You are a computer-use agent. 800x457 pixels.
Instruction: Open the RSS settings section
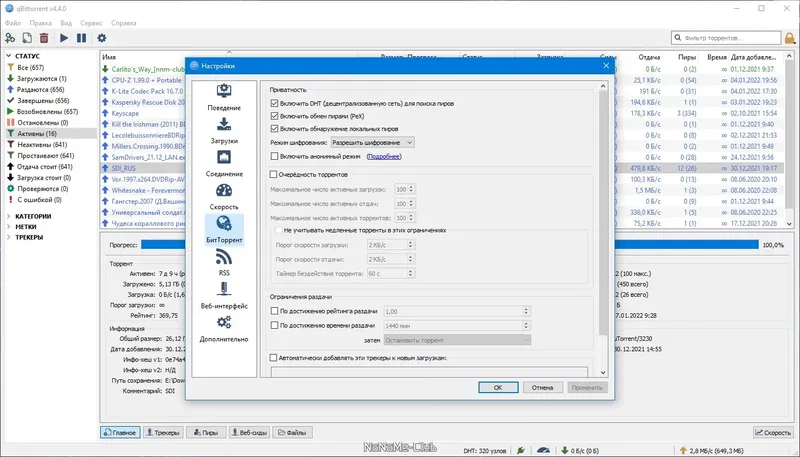point(224,263)
